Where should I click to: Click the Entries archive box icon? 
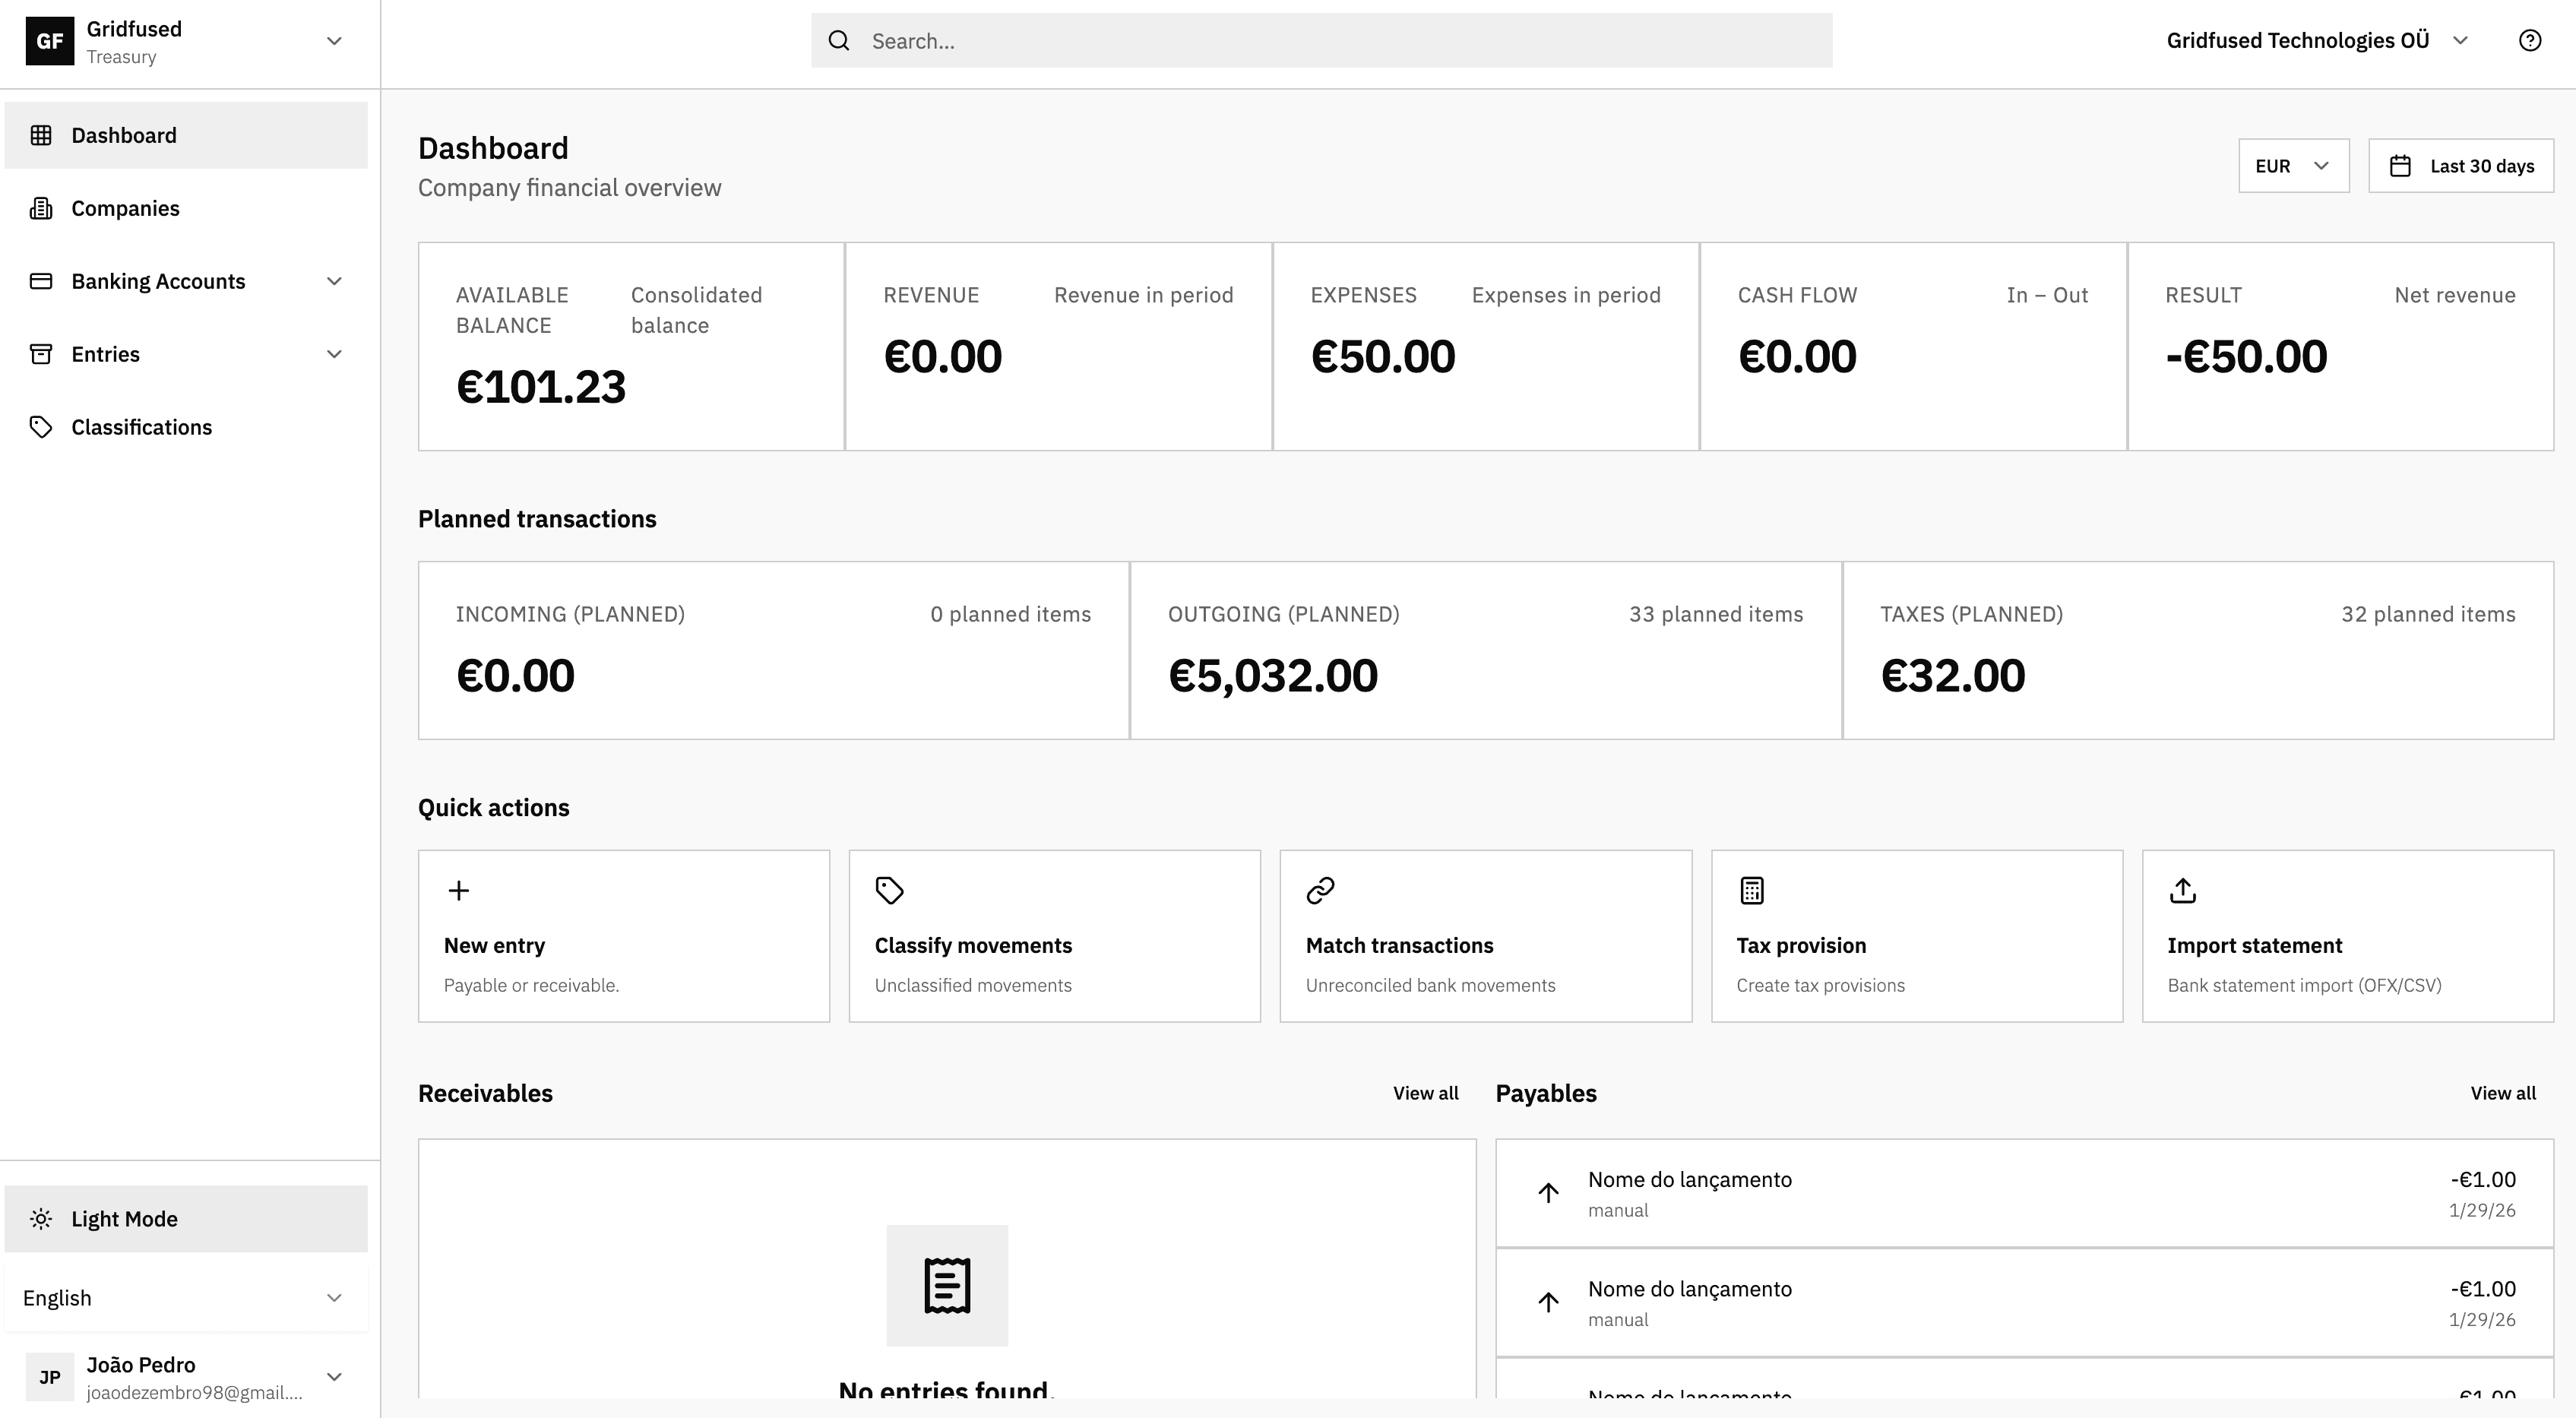click(41, 354)
